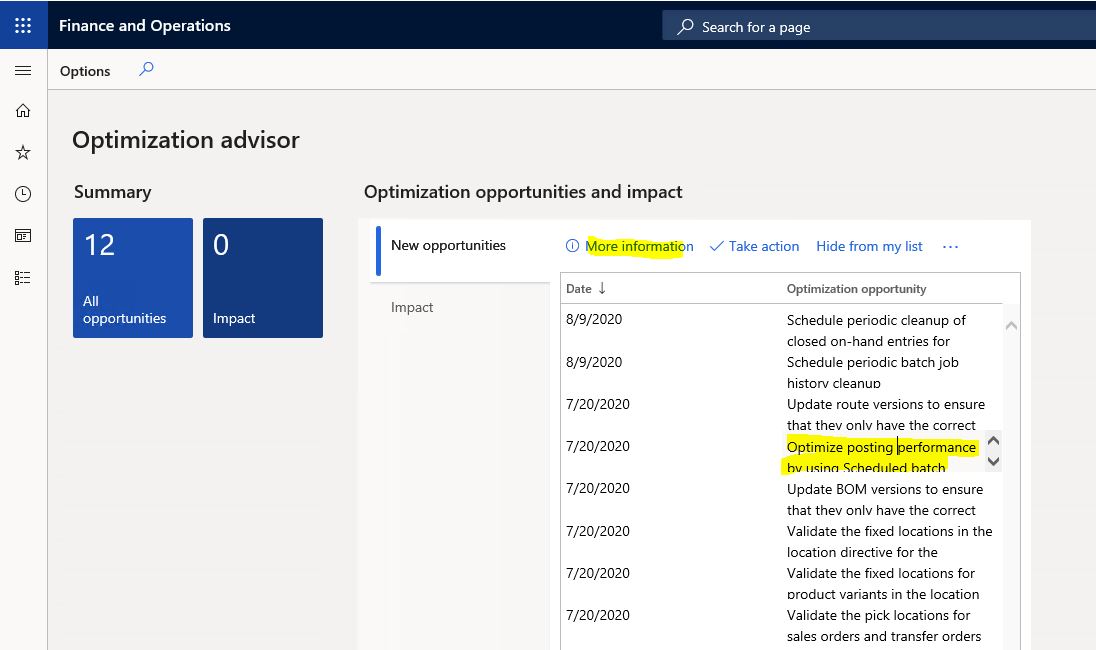This screenshot has height=650, width=1096.
Task: Click the info icon beside More information
Action: pos(572,246)
